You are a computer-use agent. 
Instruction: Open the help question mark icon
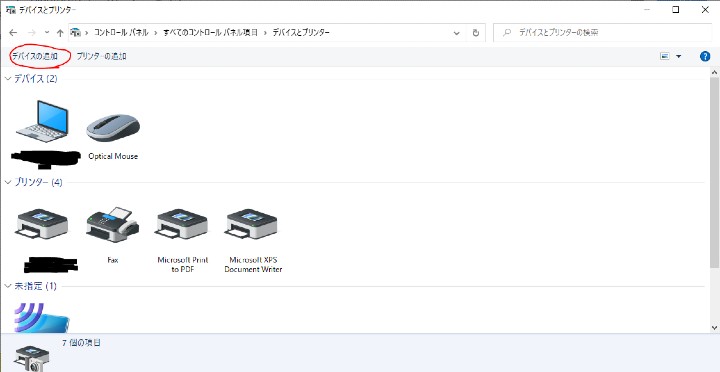(x=705, y=56)
